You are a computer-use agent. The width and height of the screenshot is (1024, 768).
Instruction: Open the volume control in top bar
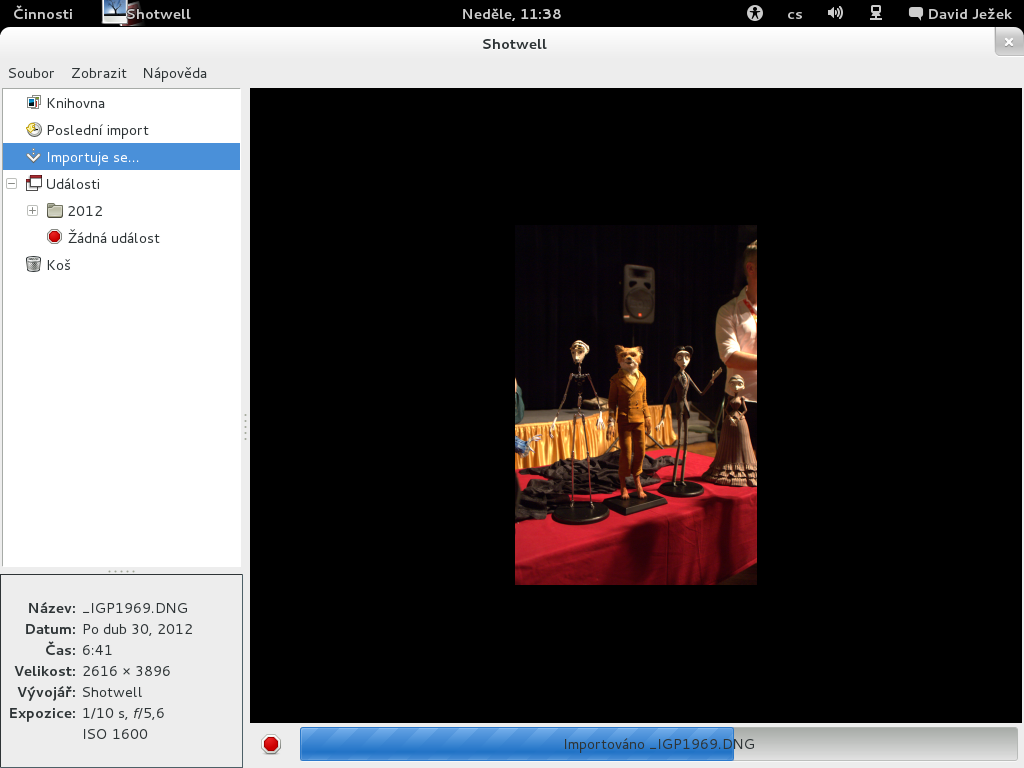(x=835, y=13)
